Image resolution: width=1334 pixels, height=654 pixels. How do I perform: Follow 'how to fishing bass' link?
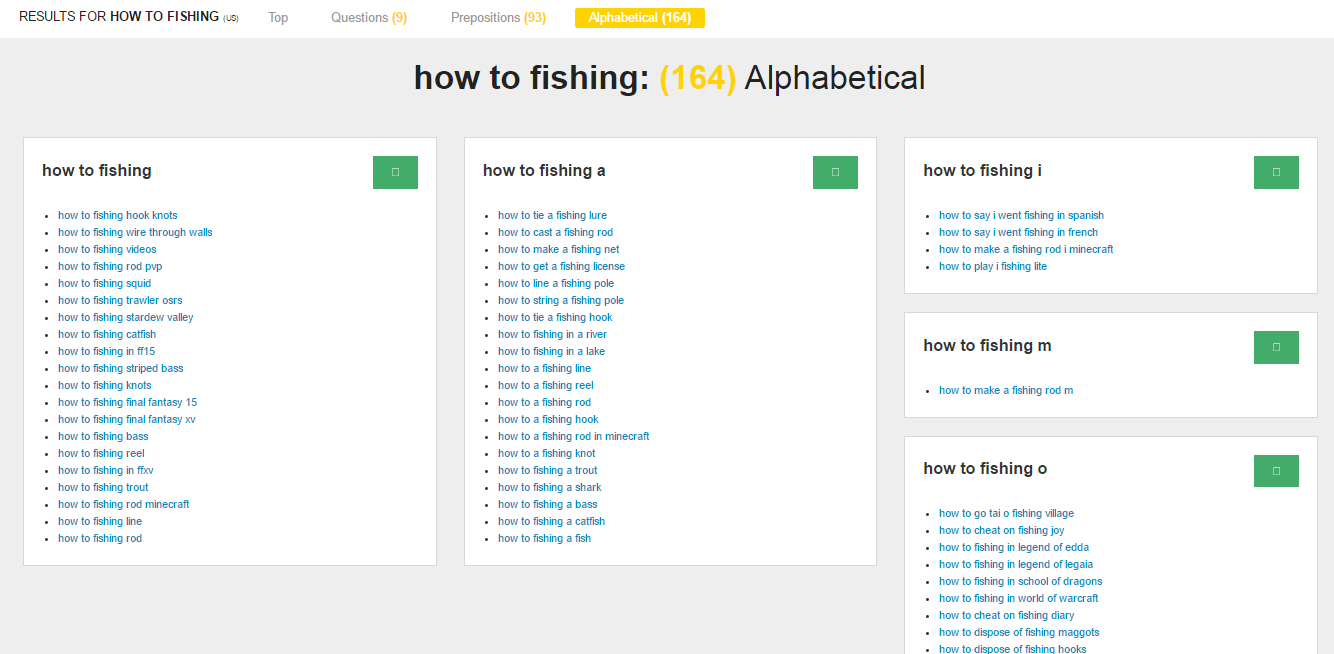point(103,436)
